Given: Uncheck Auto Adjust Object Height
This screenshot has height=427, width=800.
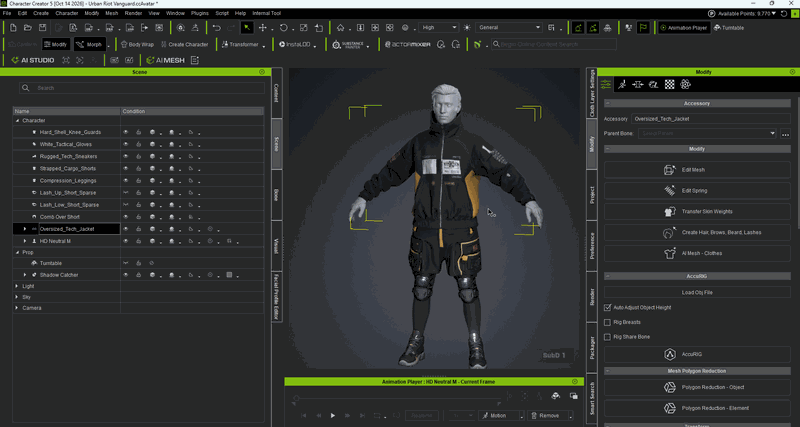Looking at the screenshot, I should tap(607, 308).
